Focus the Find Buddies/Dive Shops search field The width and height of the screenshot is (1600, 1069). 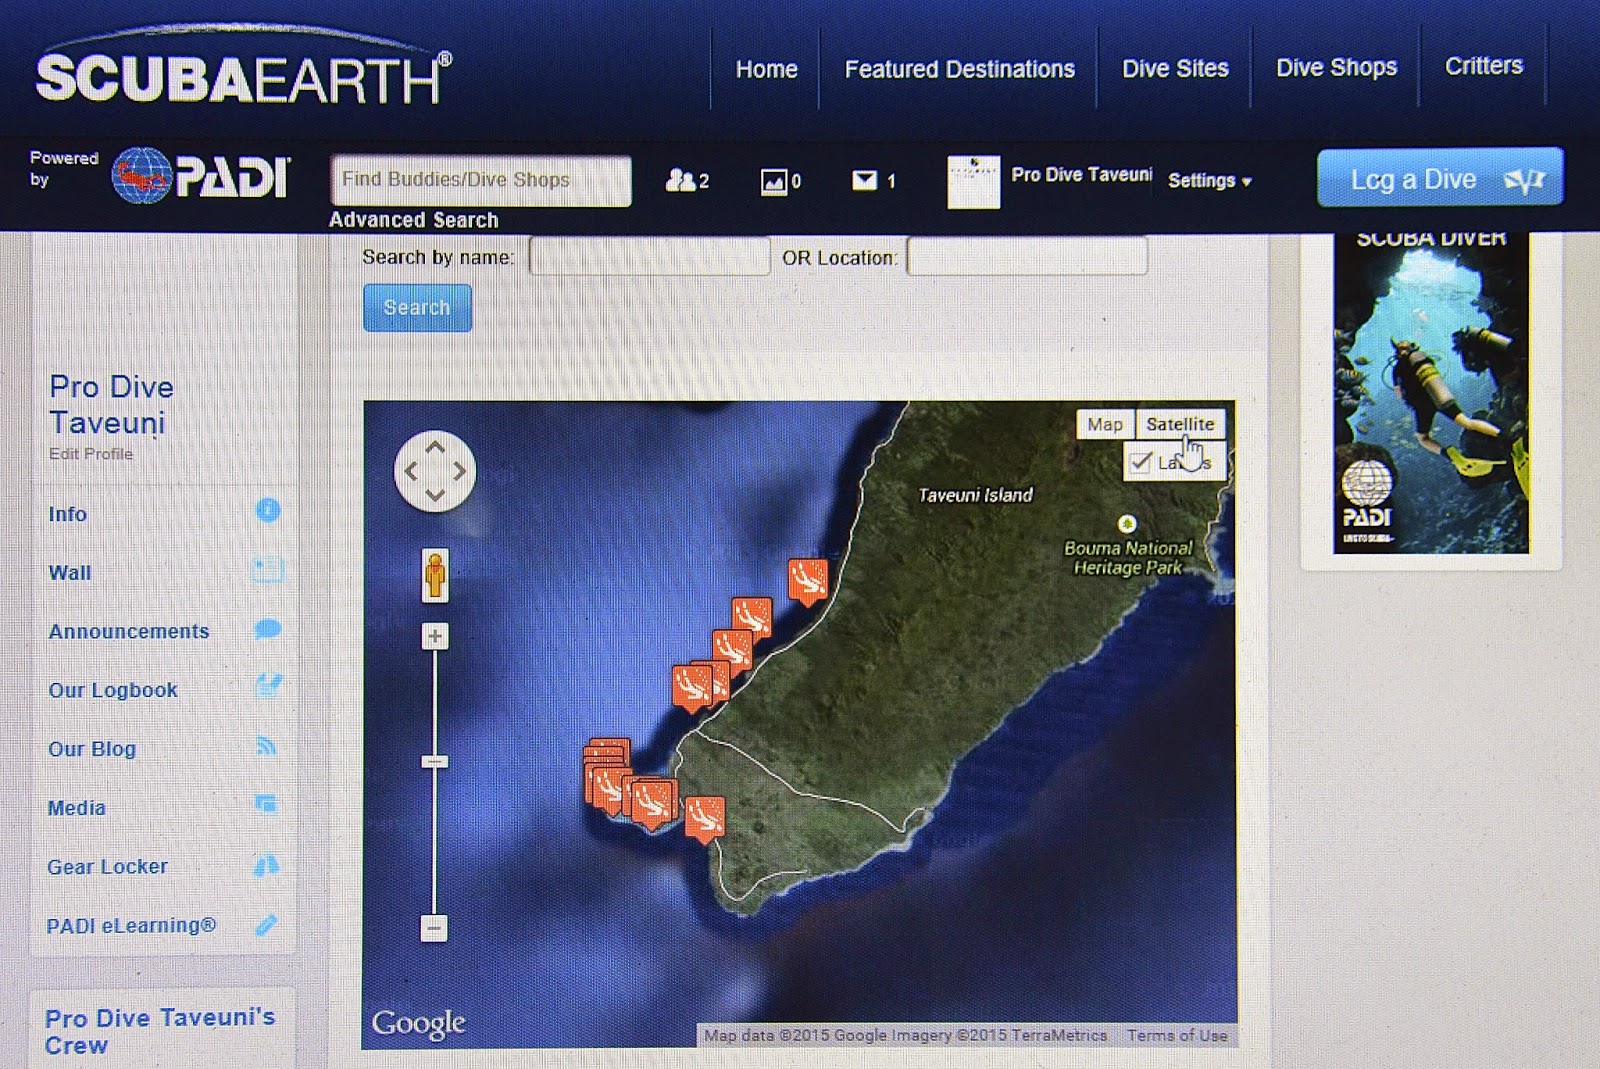[x=481, y=180]
